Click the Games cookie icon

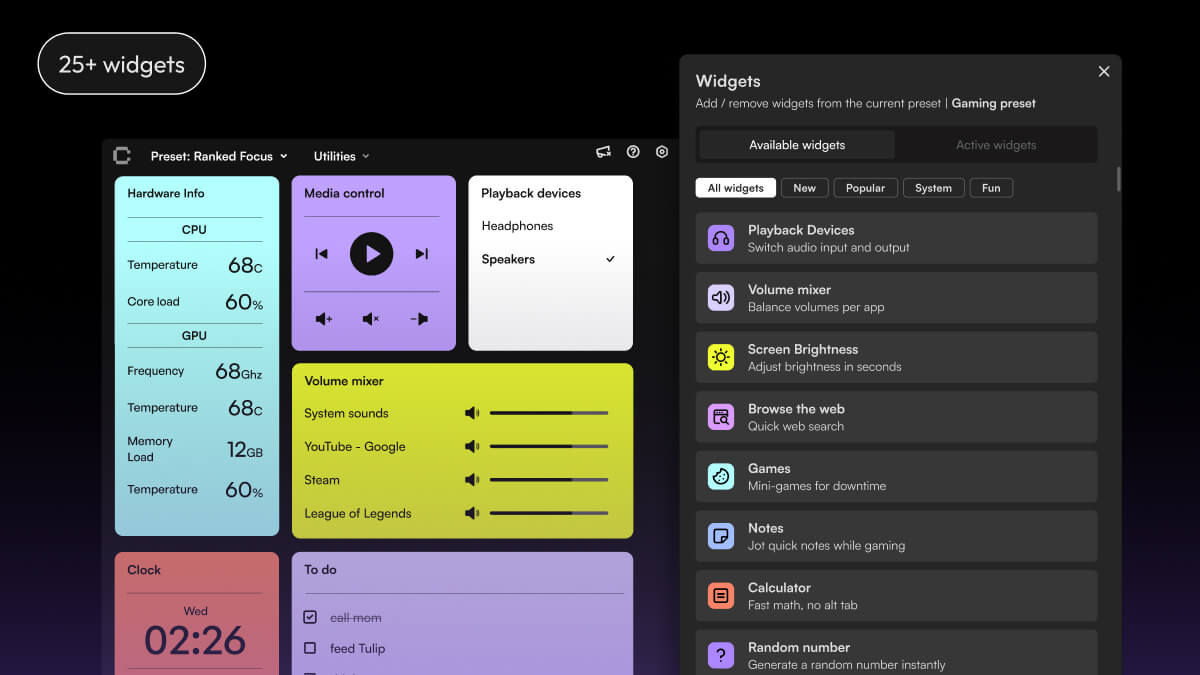point(721,476)
